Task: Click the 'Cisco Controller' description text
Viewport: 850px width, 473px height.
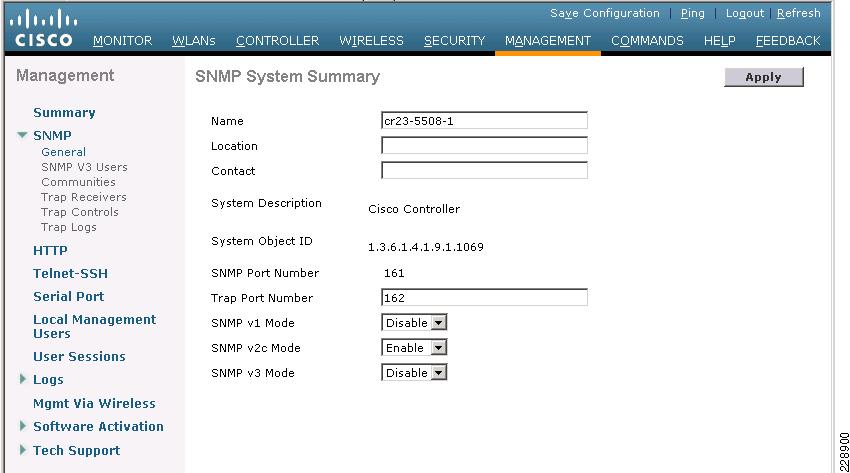Action: pyautogui.click(x=414, y=209)
